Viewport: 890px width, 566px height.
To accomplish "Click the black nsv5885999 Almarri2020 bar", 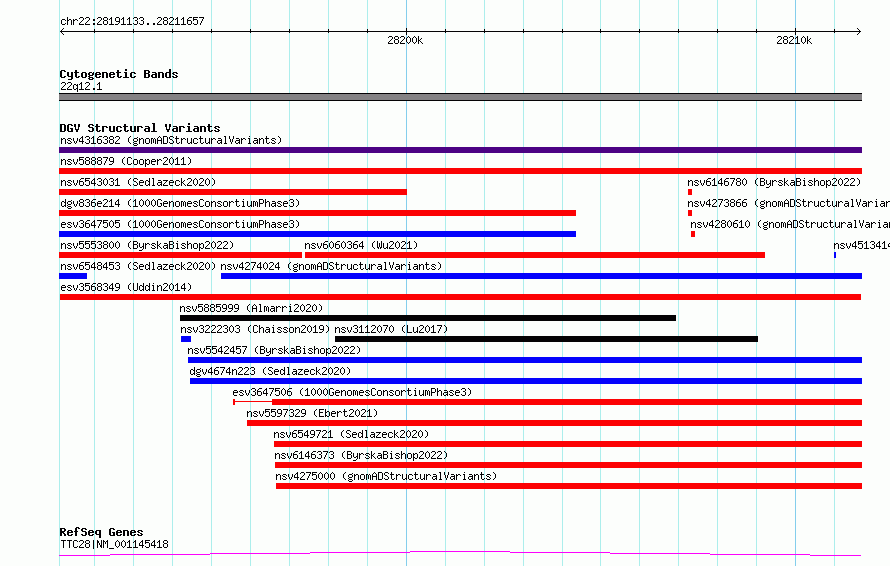I will [x=428, y=318].
